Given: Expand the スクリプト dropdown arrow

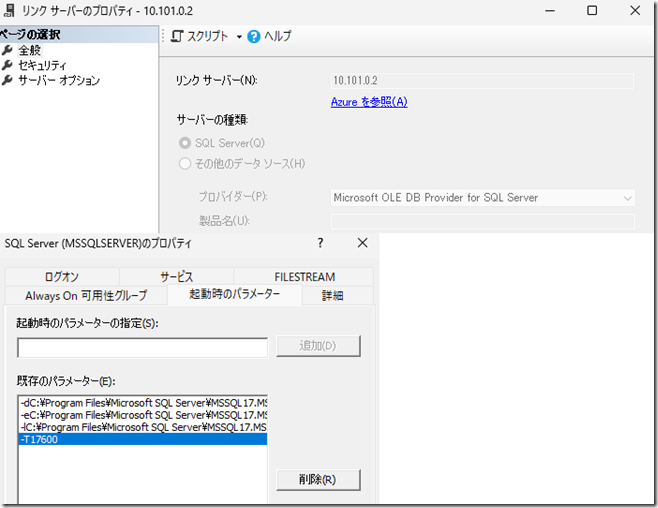Looking at the screenshot, I should [239, 37].
